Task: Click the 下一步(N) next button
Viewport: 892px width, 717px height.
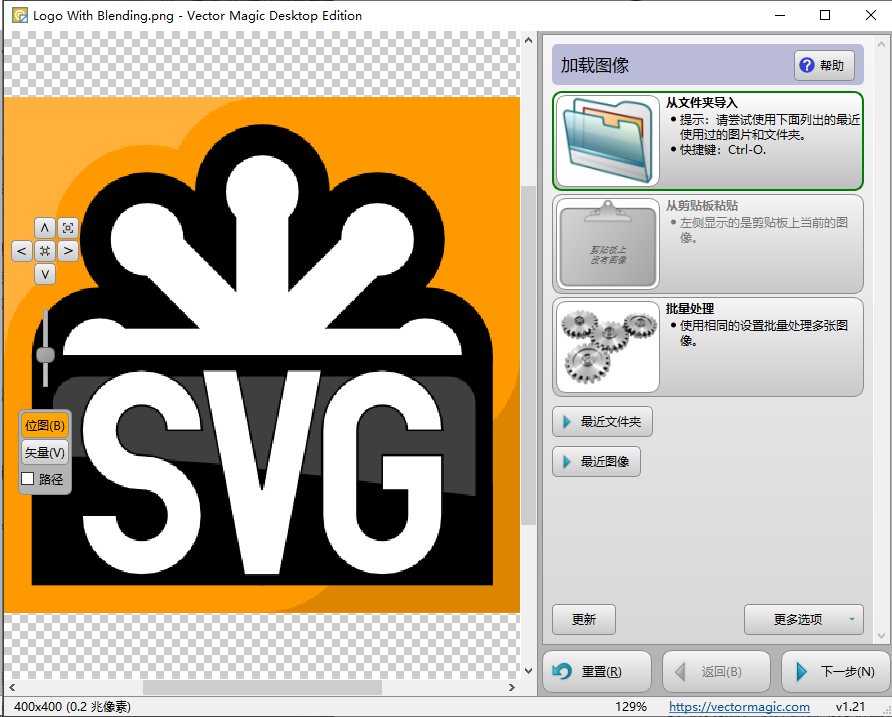Action: click(836, 671)
